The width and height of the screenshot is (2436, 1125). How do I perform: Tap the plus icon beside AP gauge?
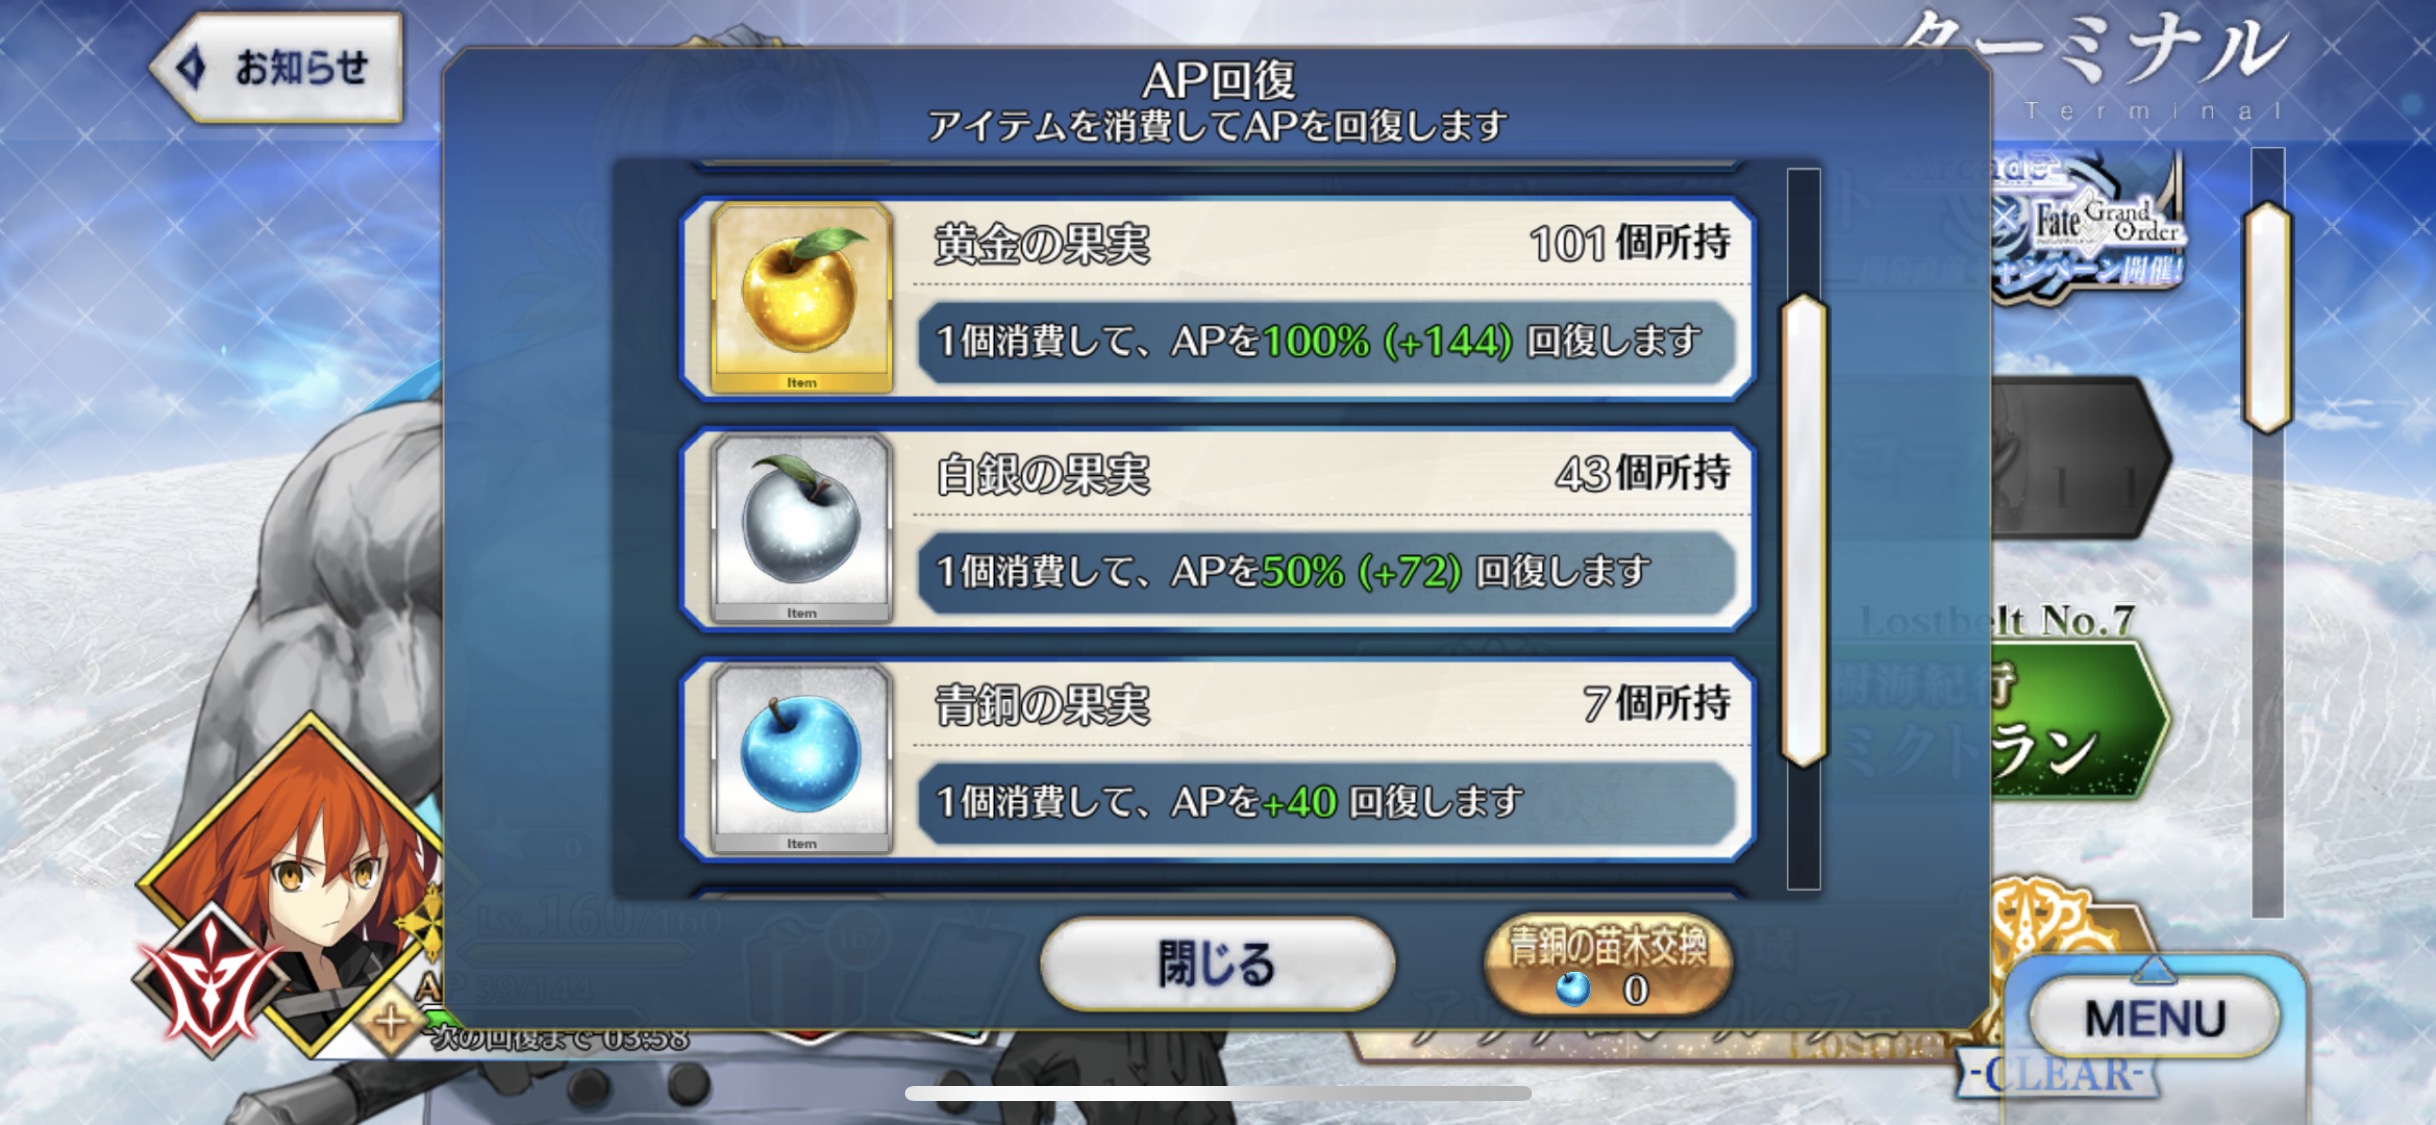(x=390, y=1022)
